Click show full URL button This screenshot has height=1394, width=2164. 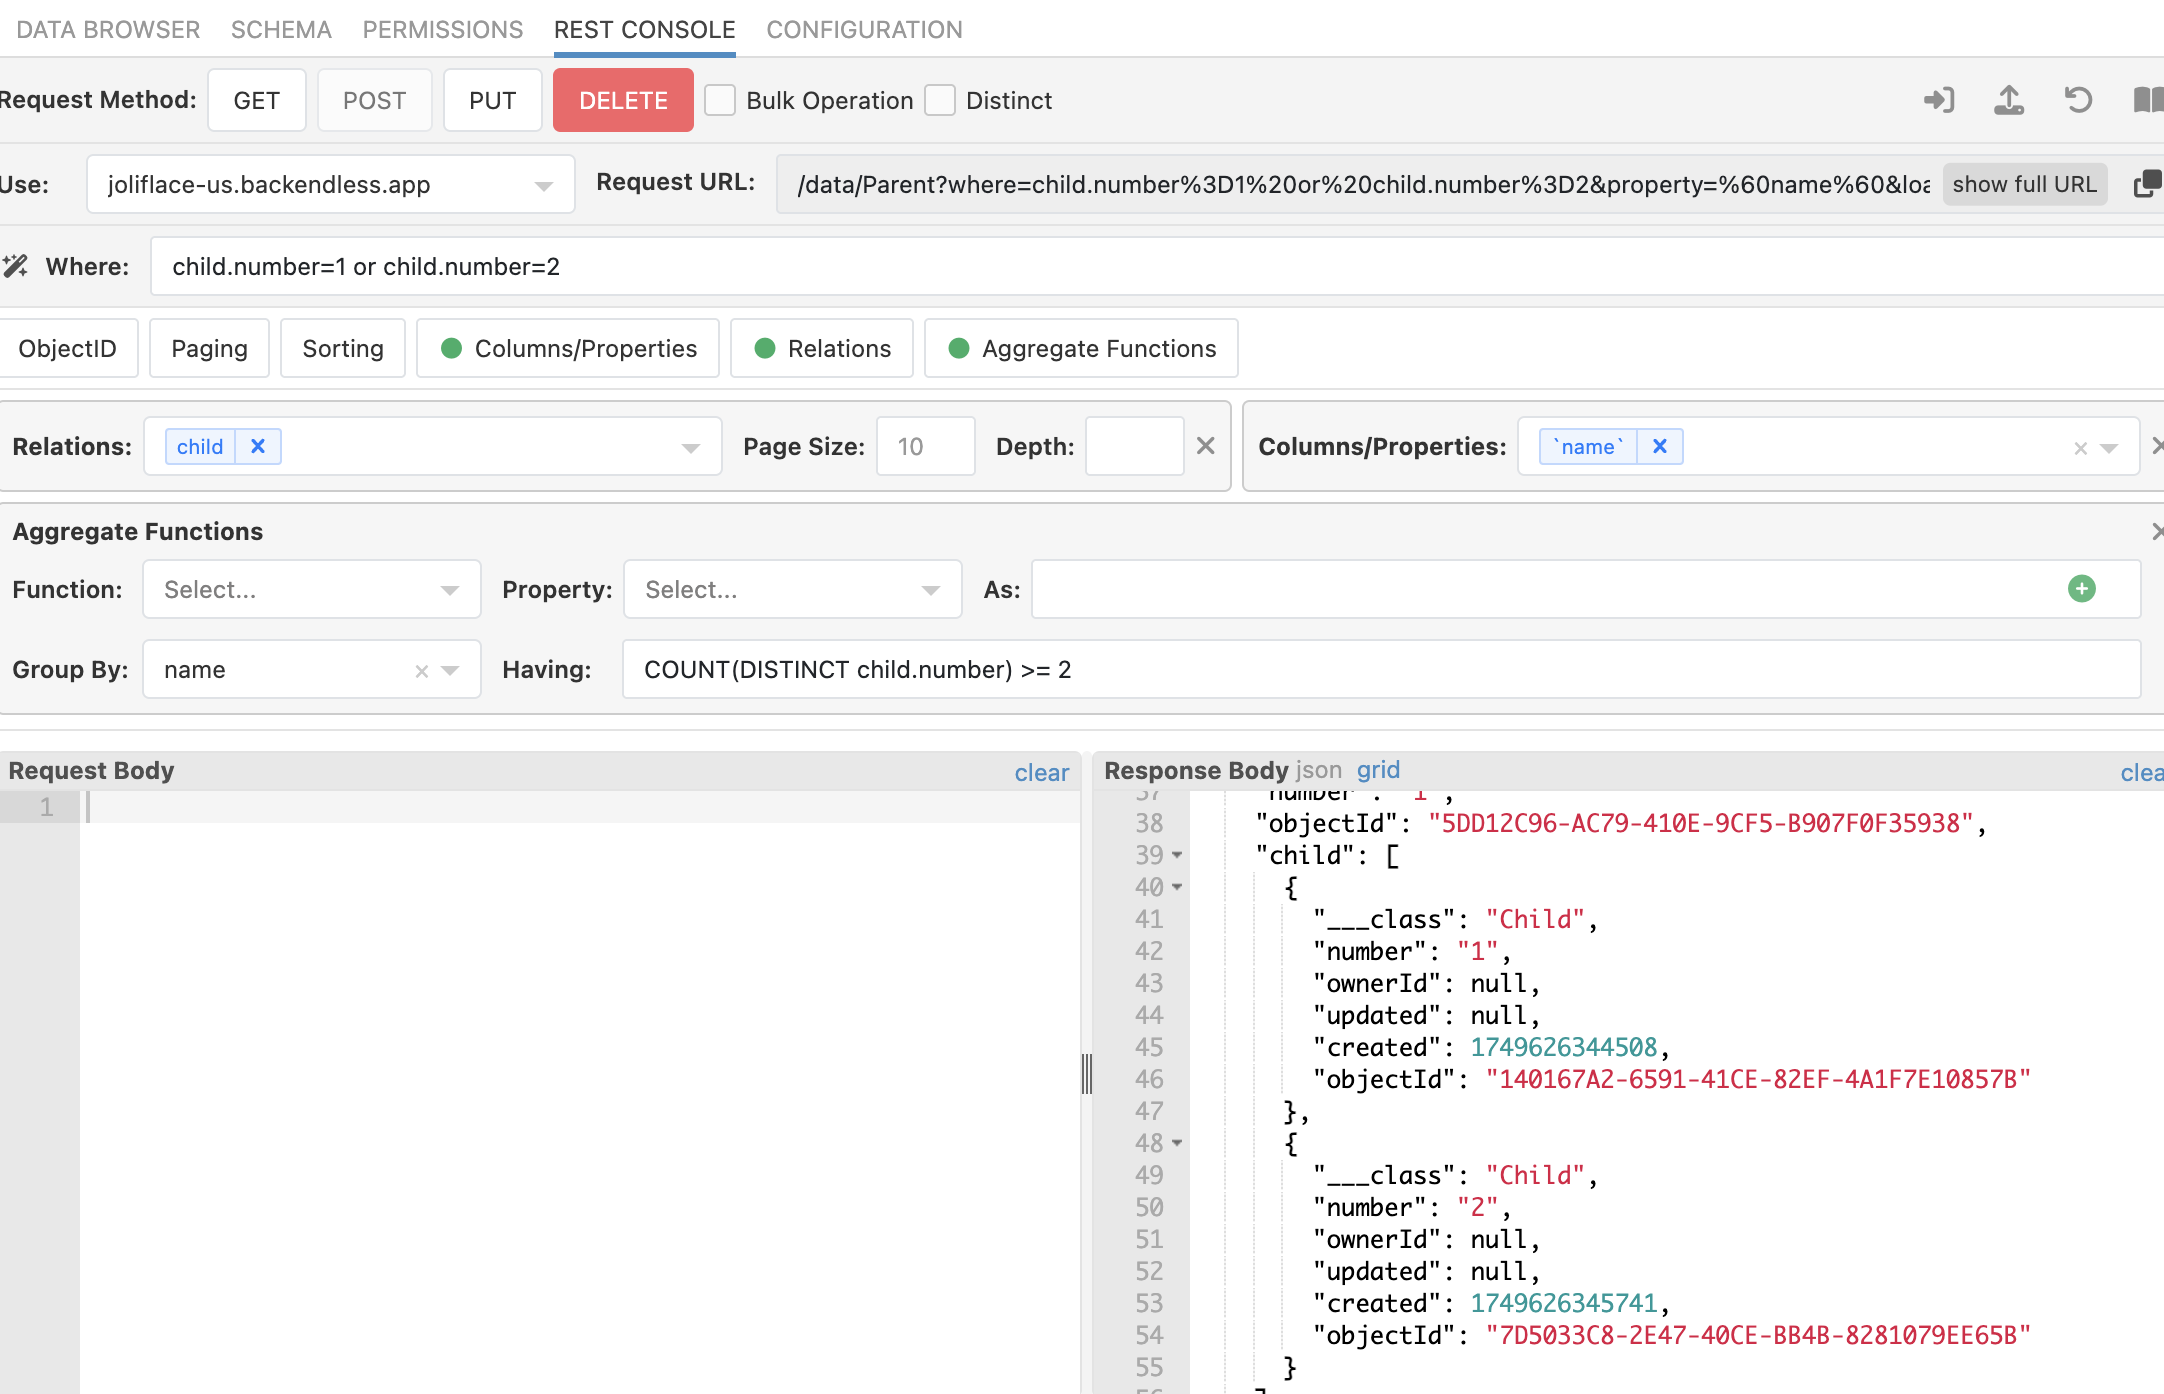[x=2025, y=184]
